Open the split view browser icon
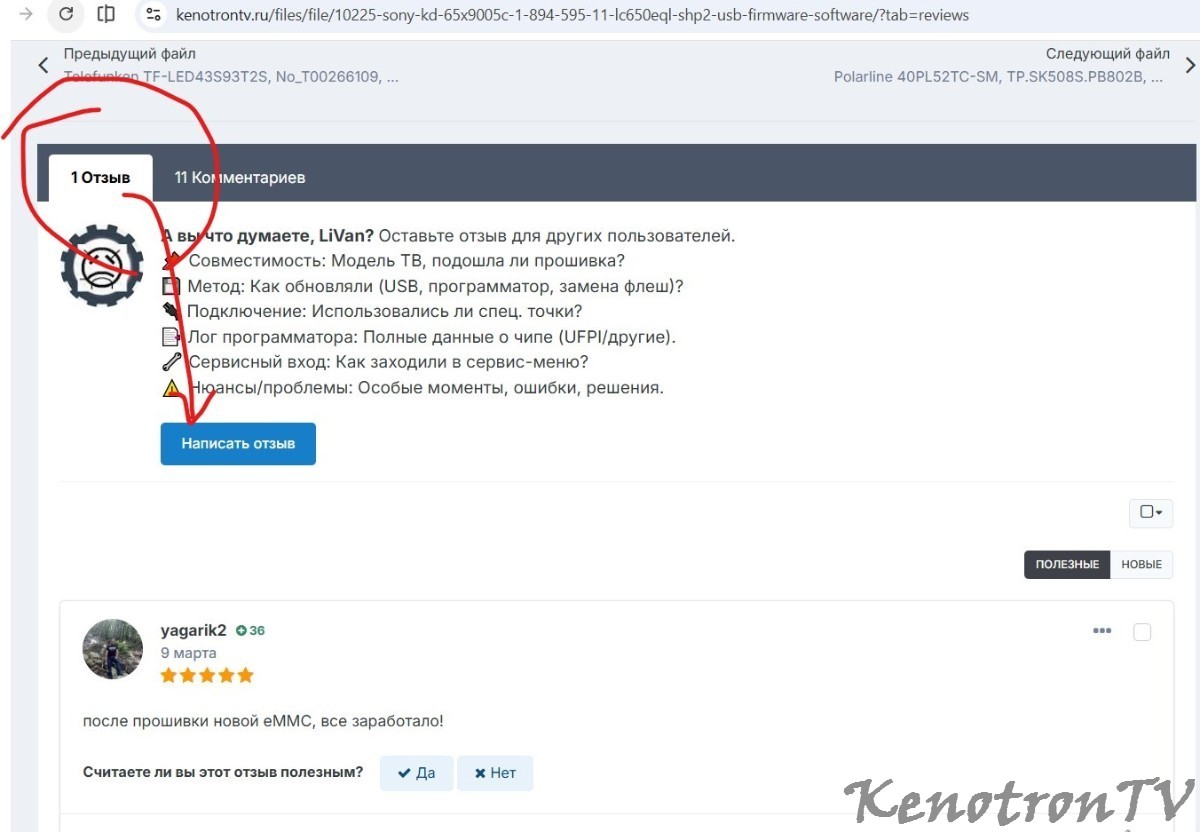 (x=106, y=14)
